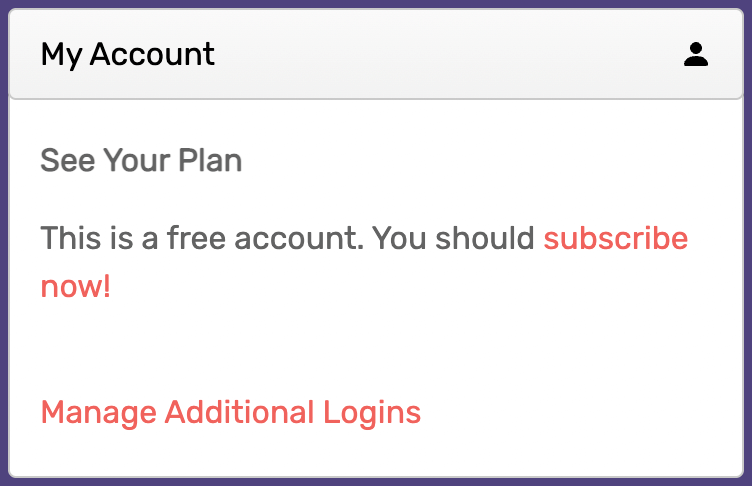Viewport: 752px width, 486px height.
Task: Click the 'You should' text
Action: [453, 238]
